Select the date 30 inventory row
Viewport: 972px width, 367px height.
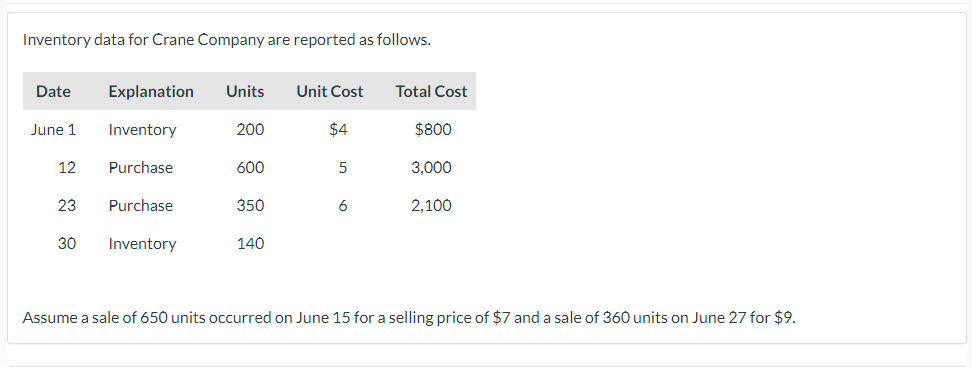[x=249, y=244]
